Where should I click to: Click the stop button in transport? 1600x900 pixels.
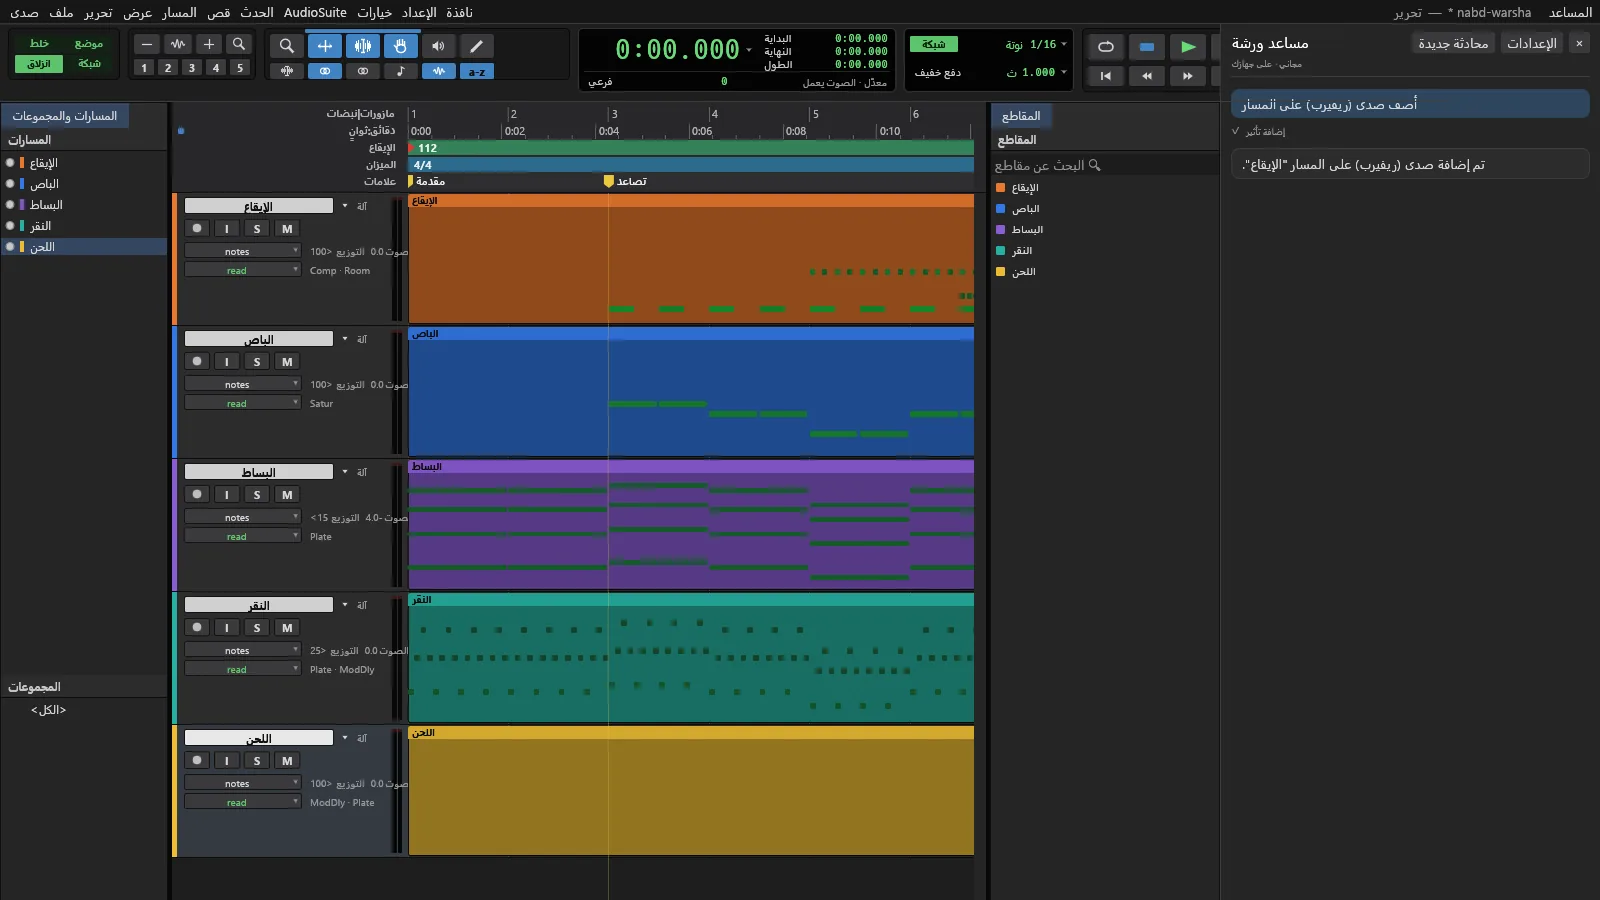tap(1146, 47)
